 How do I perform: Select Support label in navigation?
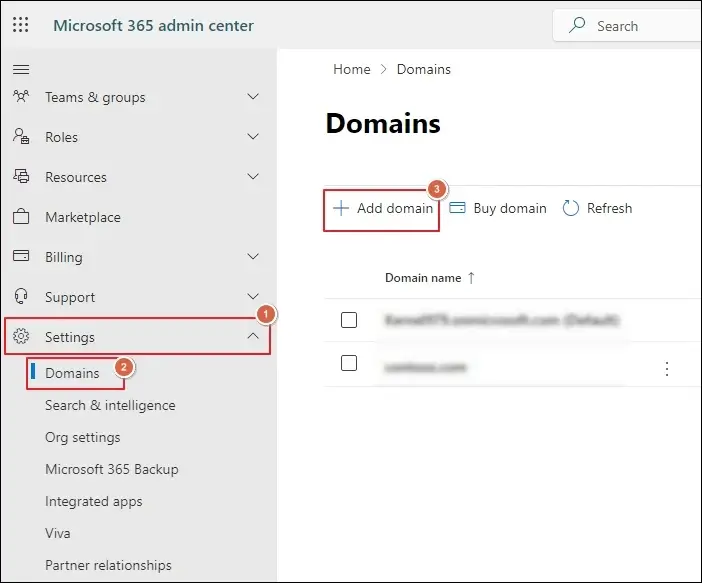pyautogui.click(x=70, y=297)
